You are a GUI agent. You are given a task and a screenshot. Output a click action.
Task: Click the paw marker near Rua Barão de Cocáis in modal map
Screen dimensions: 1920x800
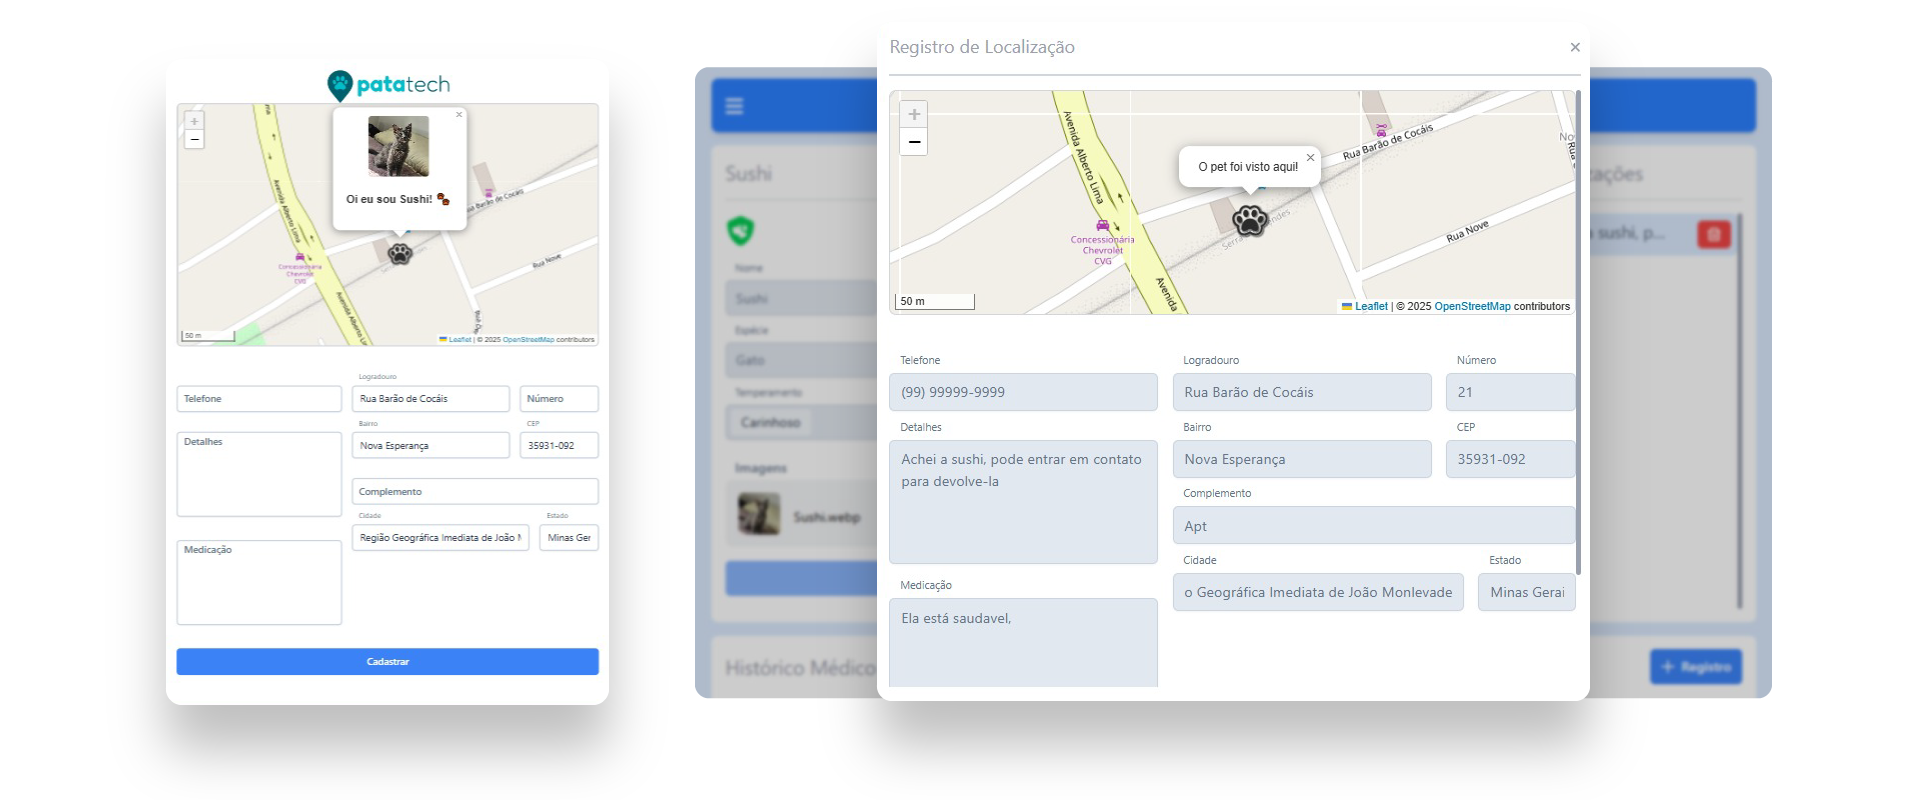pyautogui.click(x=1249, y=219)
